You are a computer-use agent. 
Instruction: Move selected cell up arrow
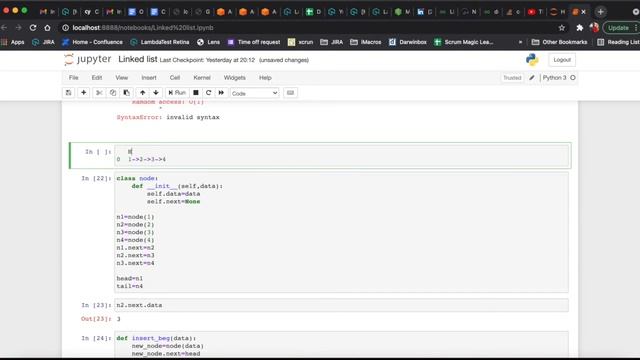point(142,93)
